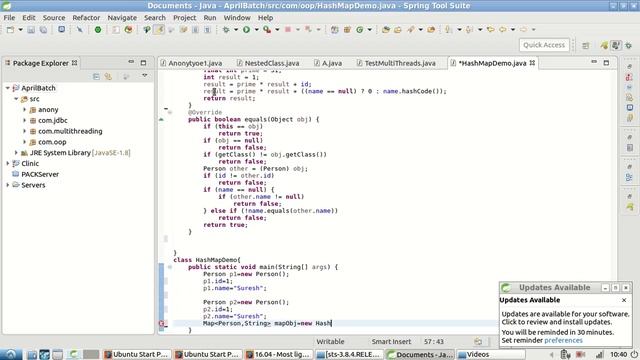640x360 pixels.
Task: Click the green Run button
Action: click(247, 29)
